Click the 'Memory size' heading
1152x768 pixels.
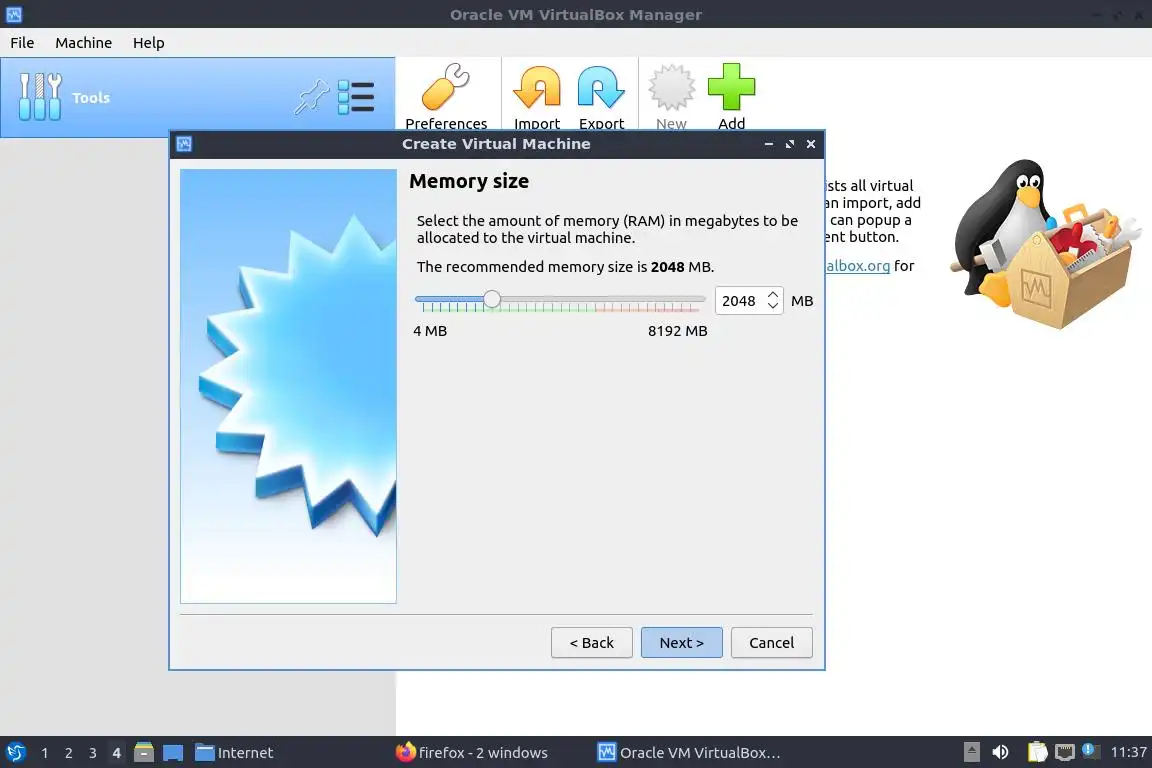[469, 181]
